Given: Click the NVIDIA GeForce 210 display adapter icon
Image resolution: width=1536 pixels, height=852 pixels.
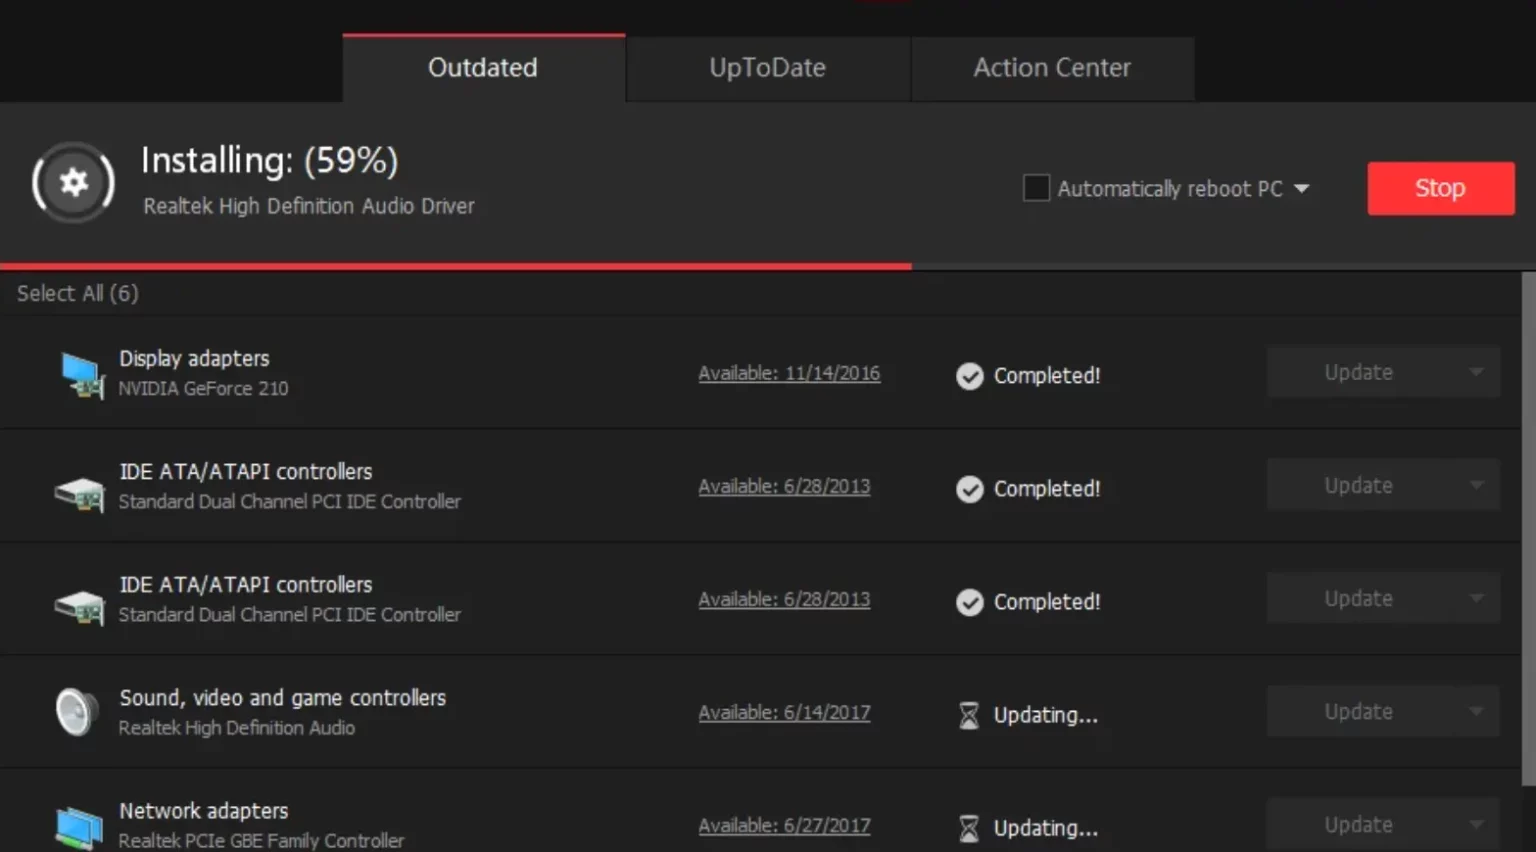Looking at the screenshot, I should (81, 375).
